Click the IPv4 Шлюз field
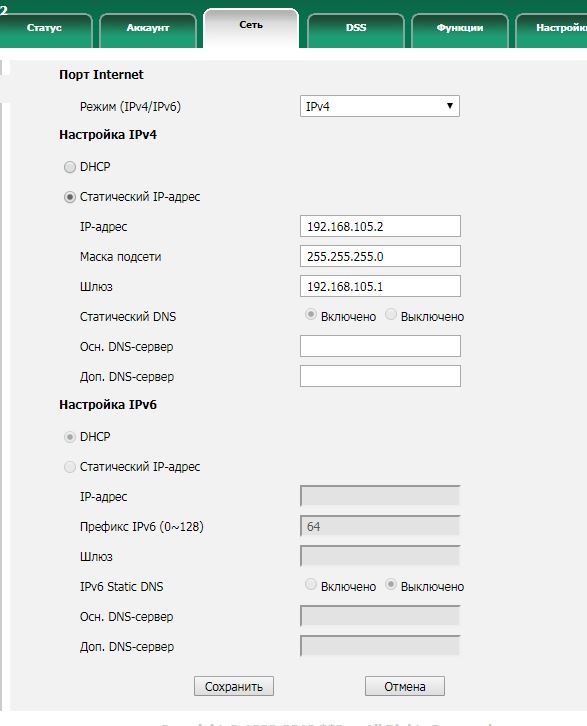The image size is (587, 726). [380, 286]
